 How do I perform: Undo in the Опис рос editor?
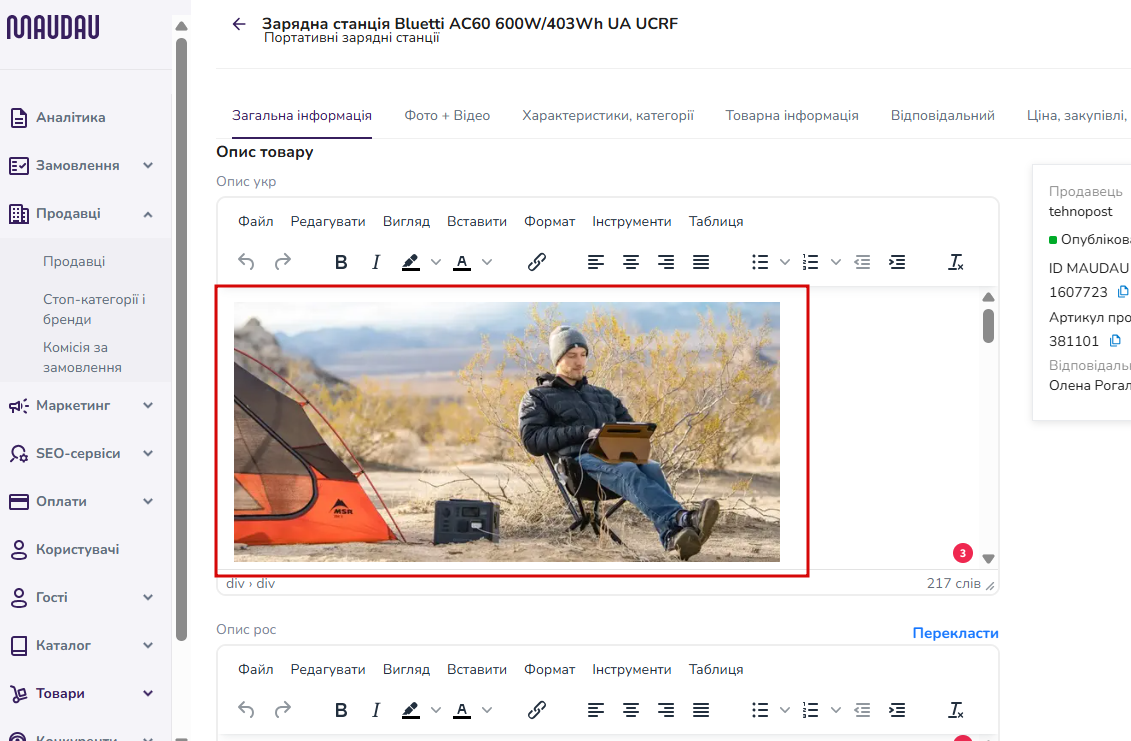(x=246, y=710)
